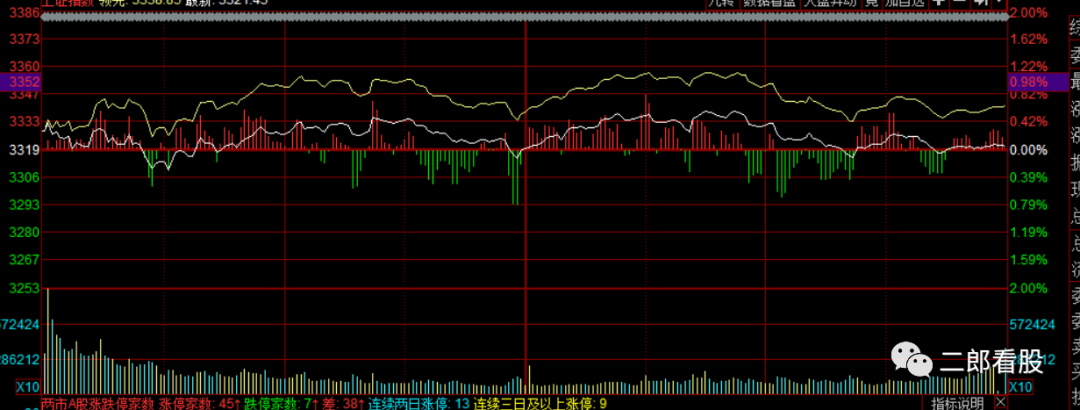
Task: Click the 3333 price axis label
Action: [25, 123]
